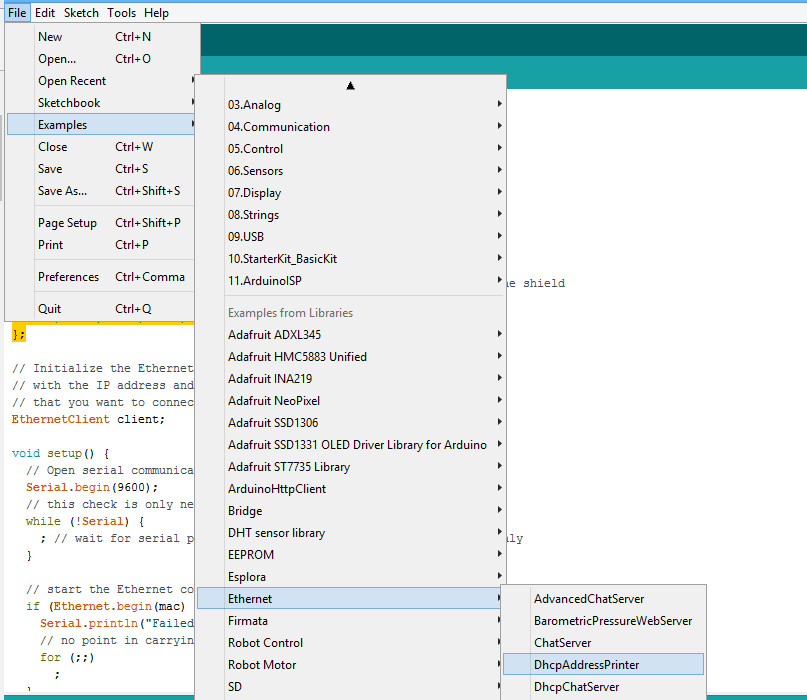Choose Close in File menu

[101, 147]
